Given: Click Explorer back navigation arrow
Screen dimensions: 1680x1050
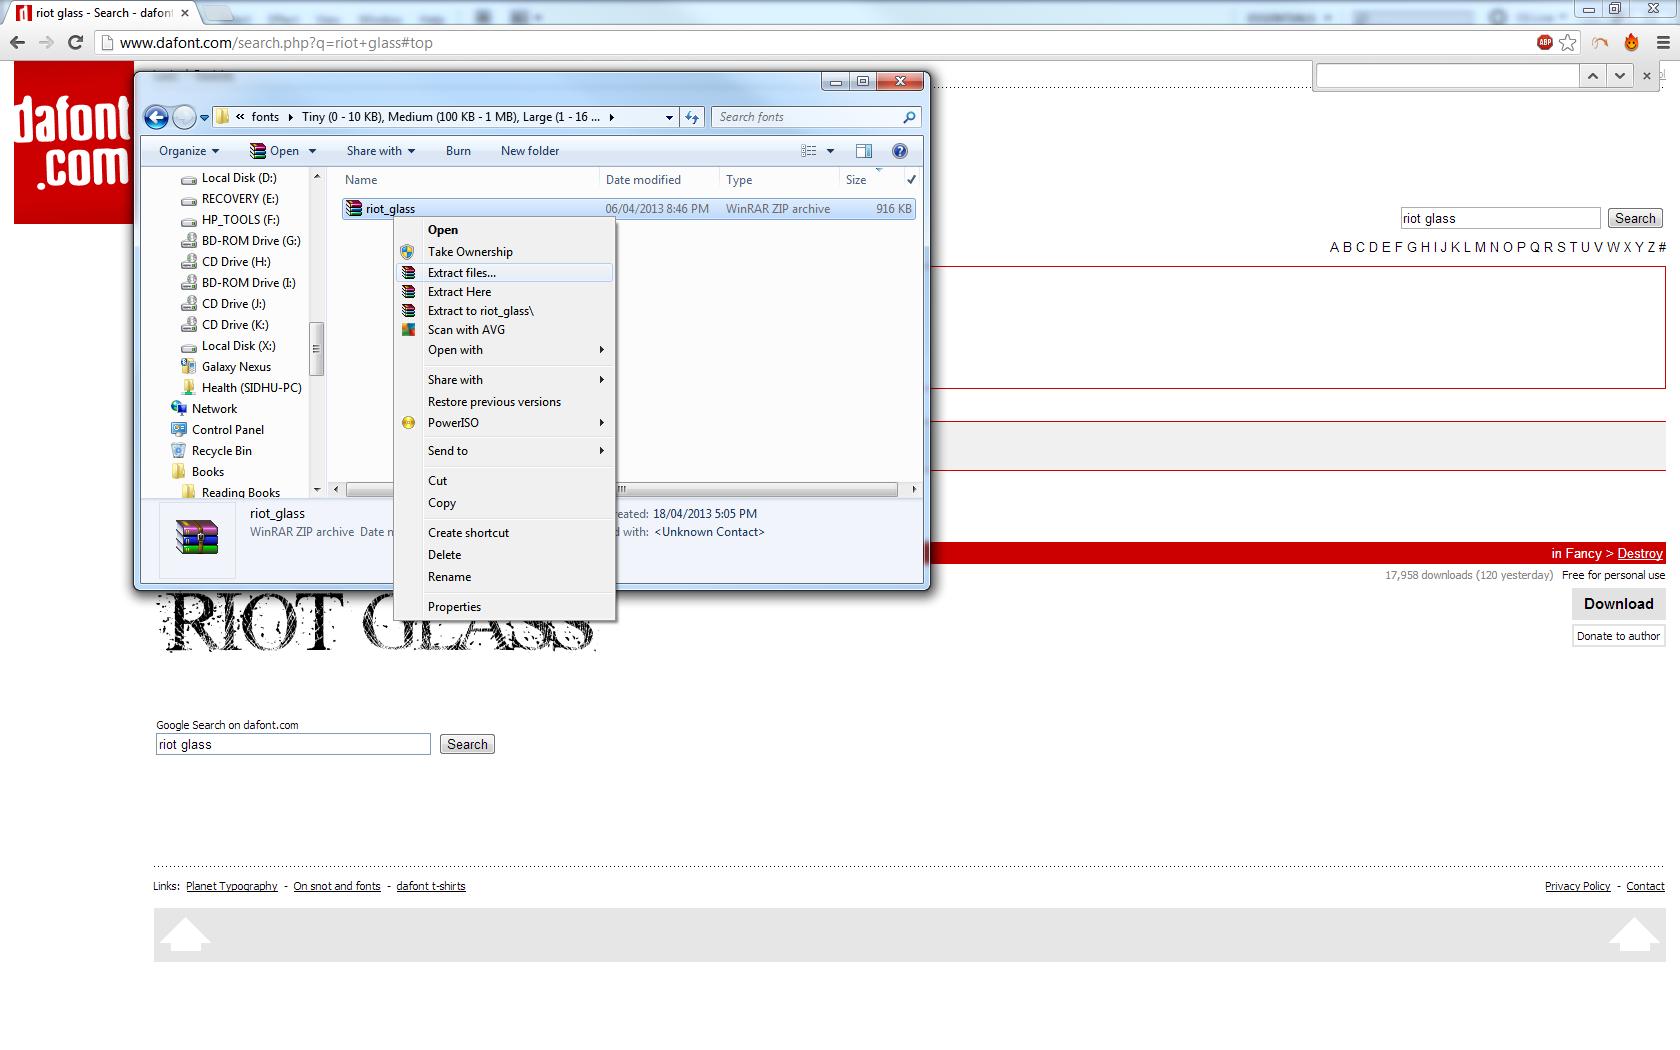Looking at the screenshot, I should 156,117.
